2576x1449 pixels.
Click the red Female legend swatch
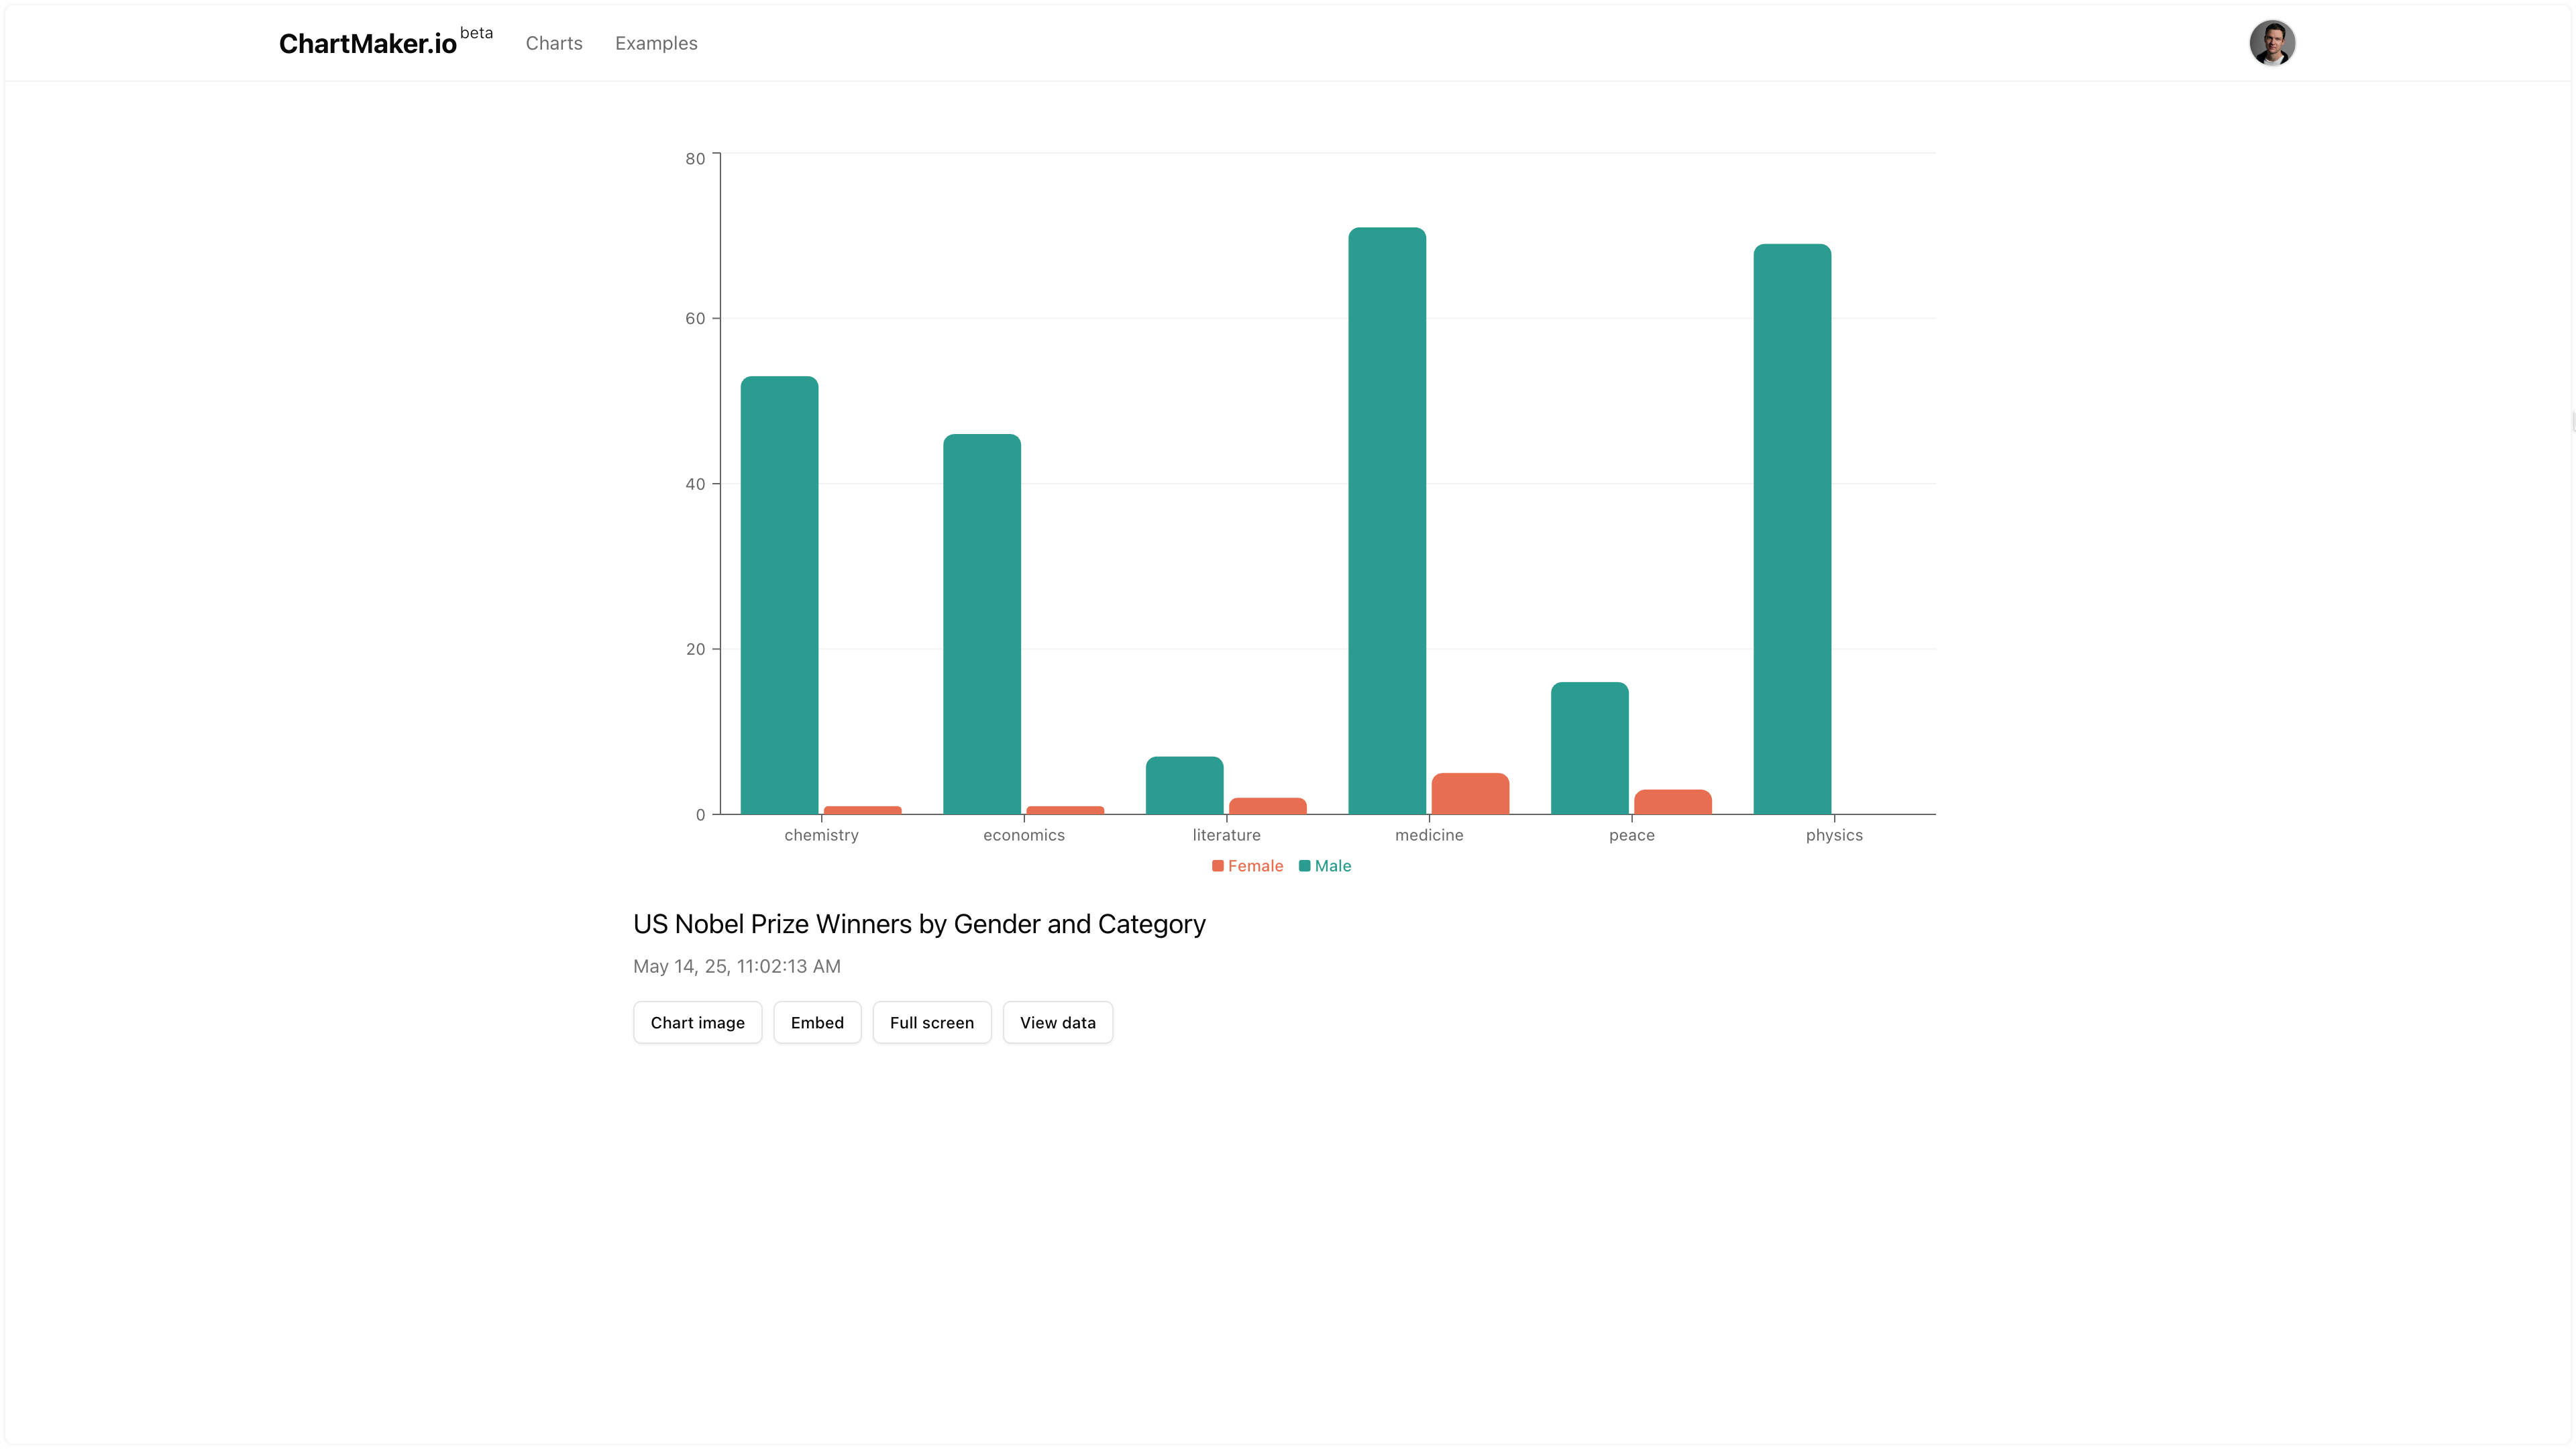pyautogui.click(x=1217, y=866)
